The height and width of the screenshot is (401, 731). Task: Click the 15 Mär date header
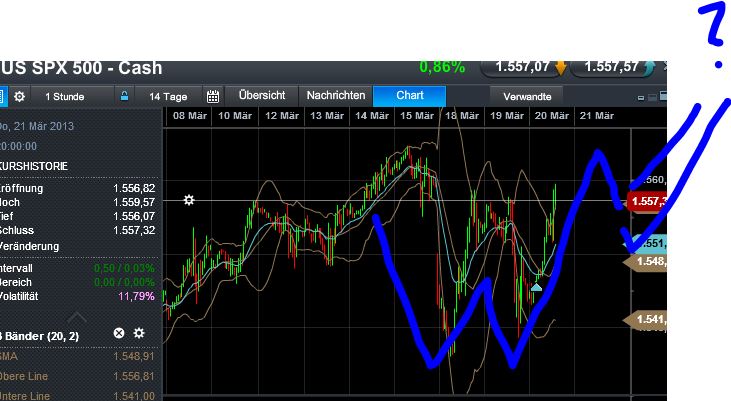pos(417,116)
